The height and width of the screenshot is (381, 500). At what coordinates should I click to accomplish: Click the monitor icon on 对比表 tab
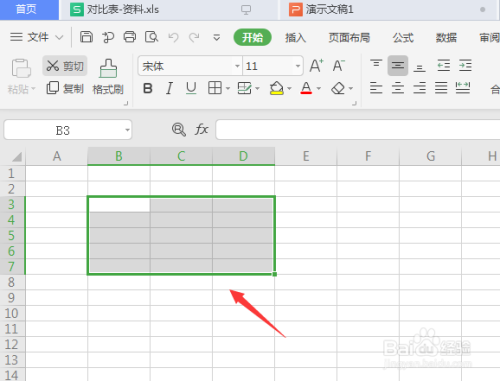click(x=246, y=10)
